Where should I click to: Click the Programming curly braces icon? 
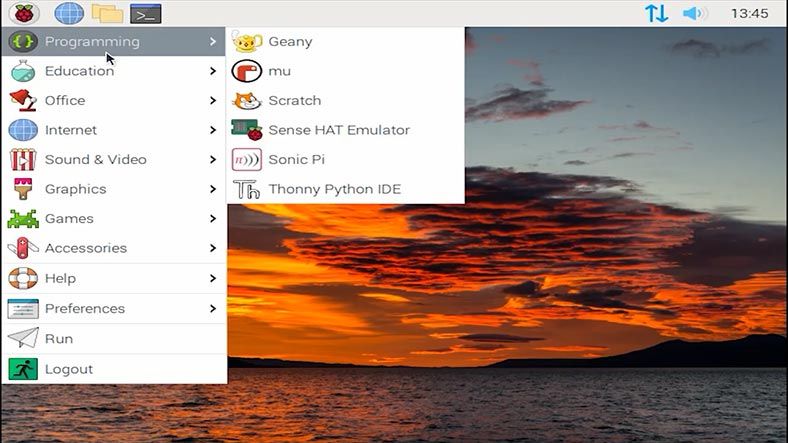tap(23, 41)
